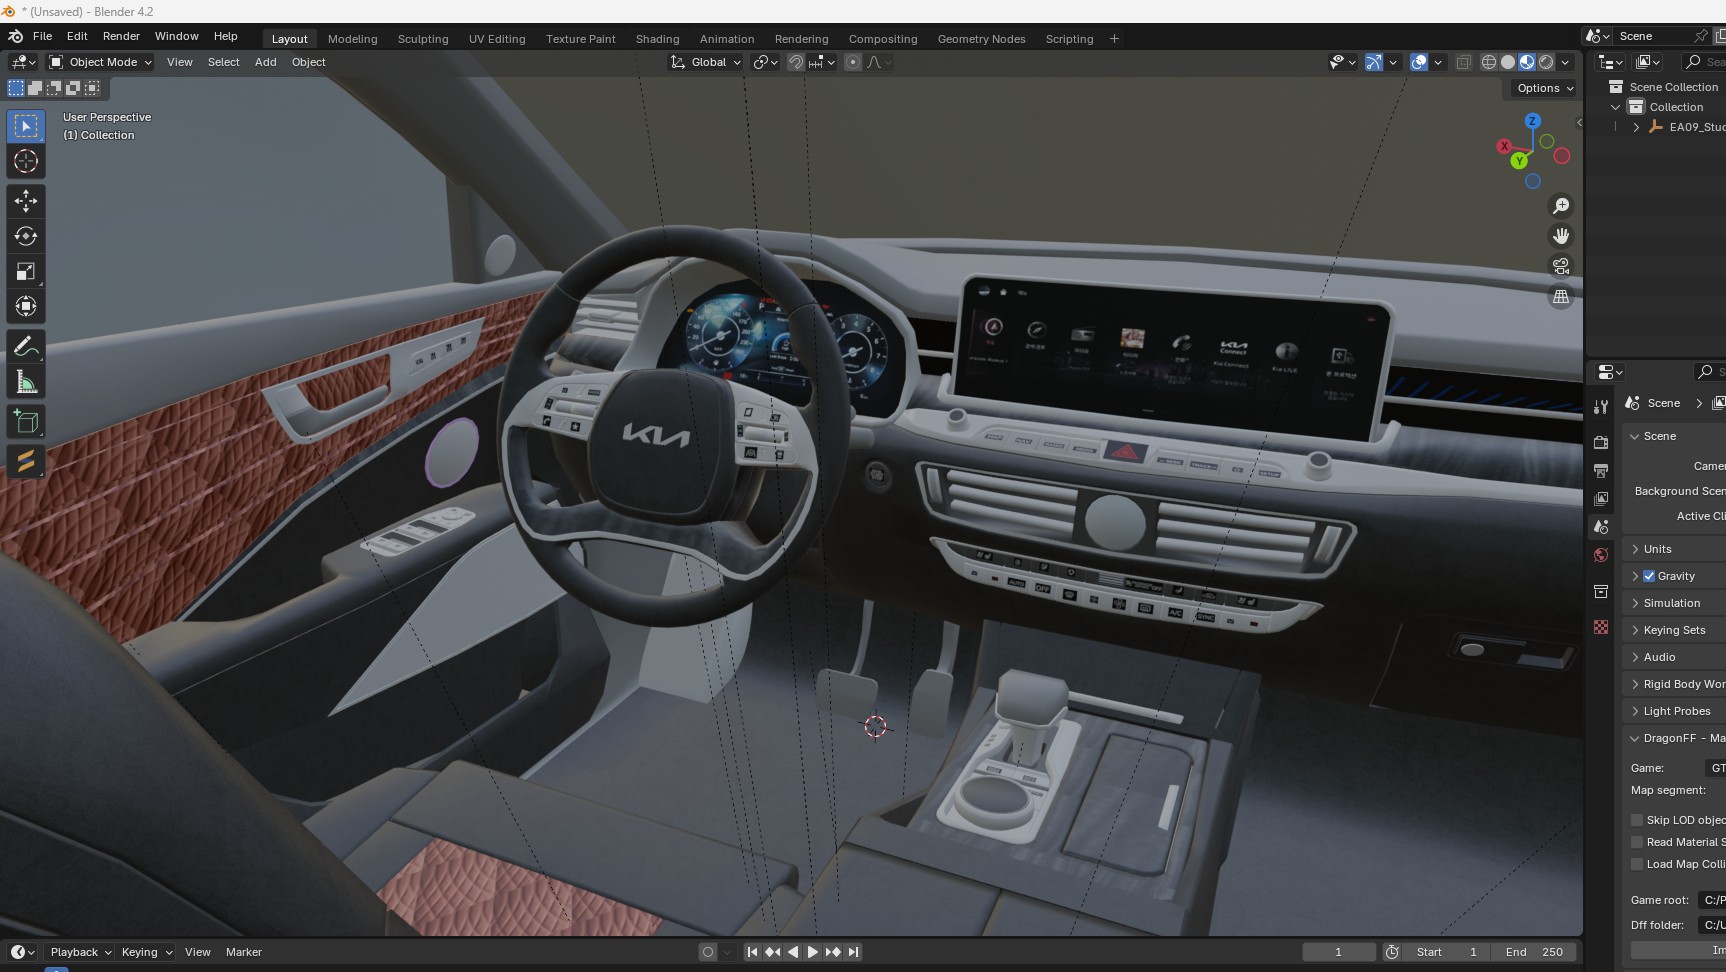This screenshot has height=972, width=1726.
Task: Select the Annotate pencil tool
Action: coord(26,347)
